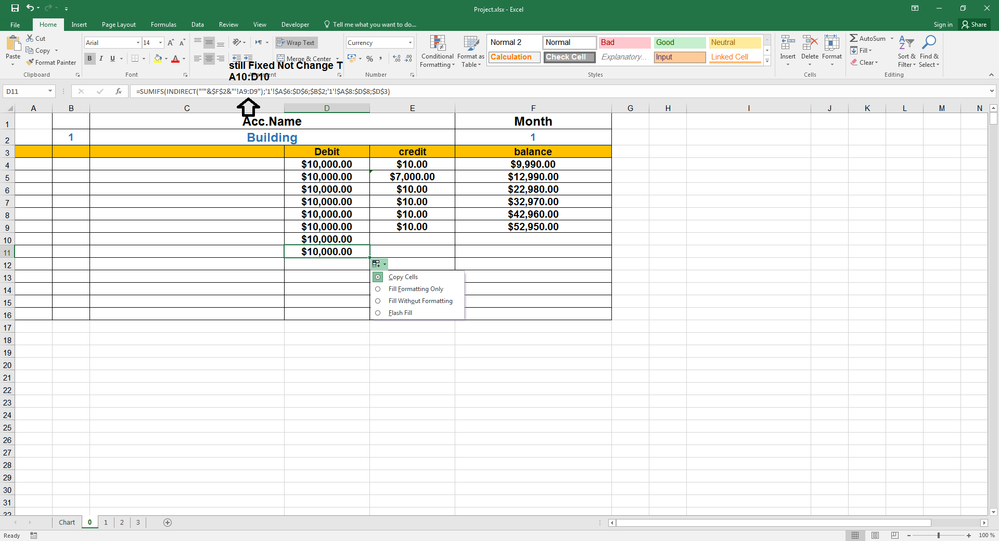The image size is (999, 541).
Task: Click the Share button
Action: click(974, 24)
